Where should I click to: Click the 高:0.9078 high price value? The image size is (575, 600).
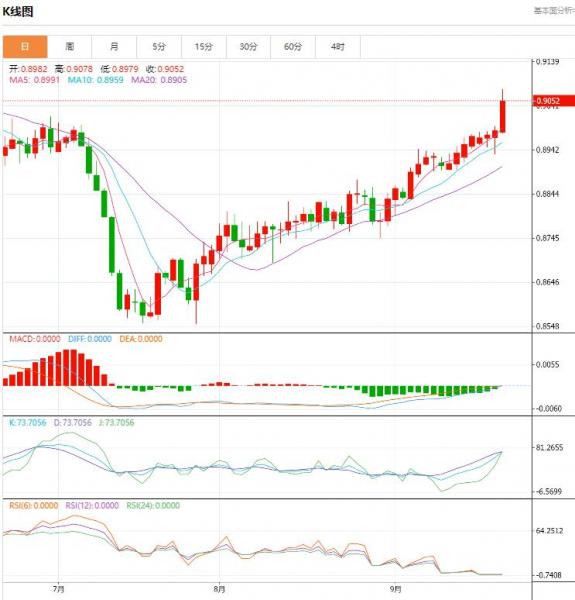point(73,69)
